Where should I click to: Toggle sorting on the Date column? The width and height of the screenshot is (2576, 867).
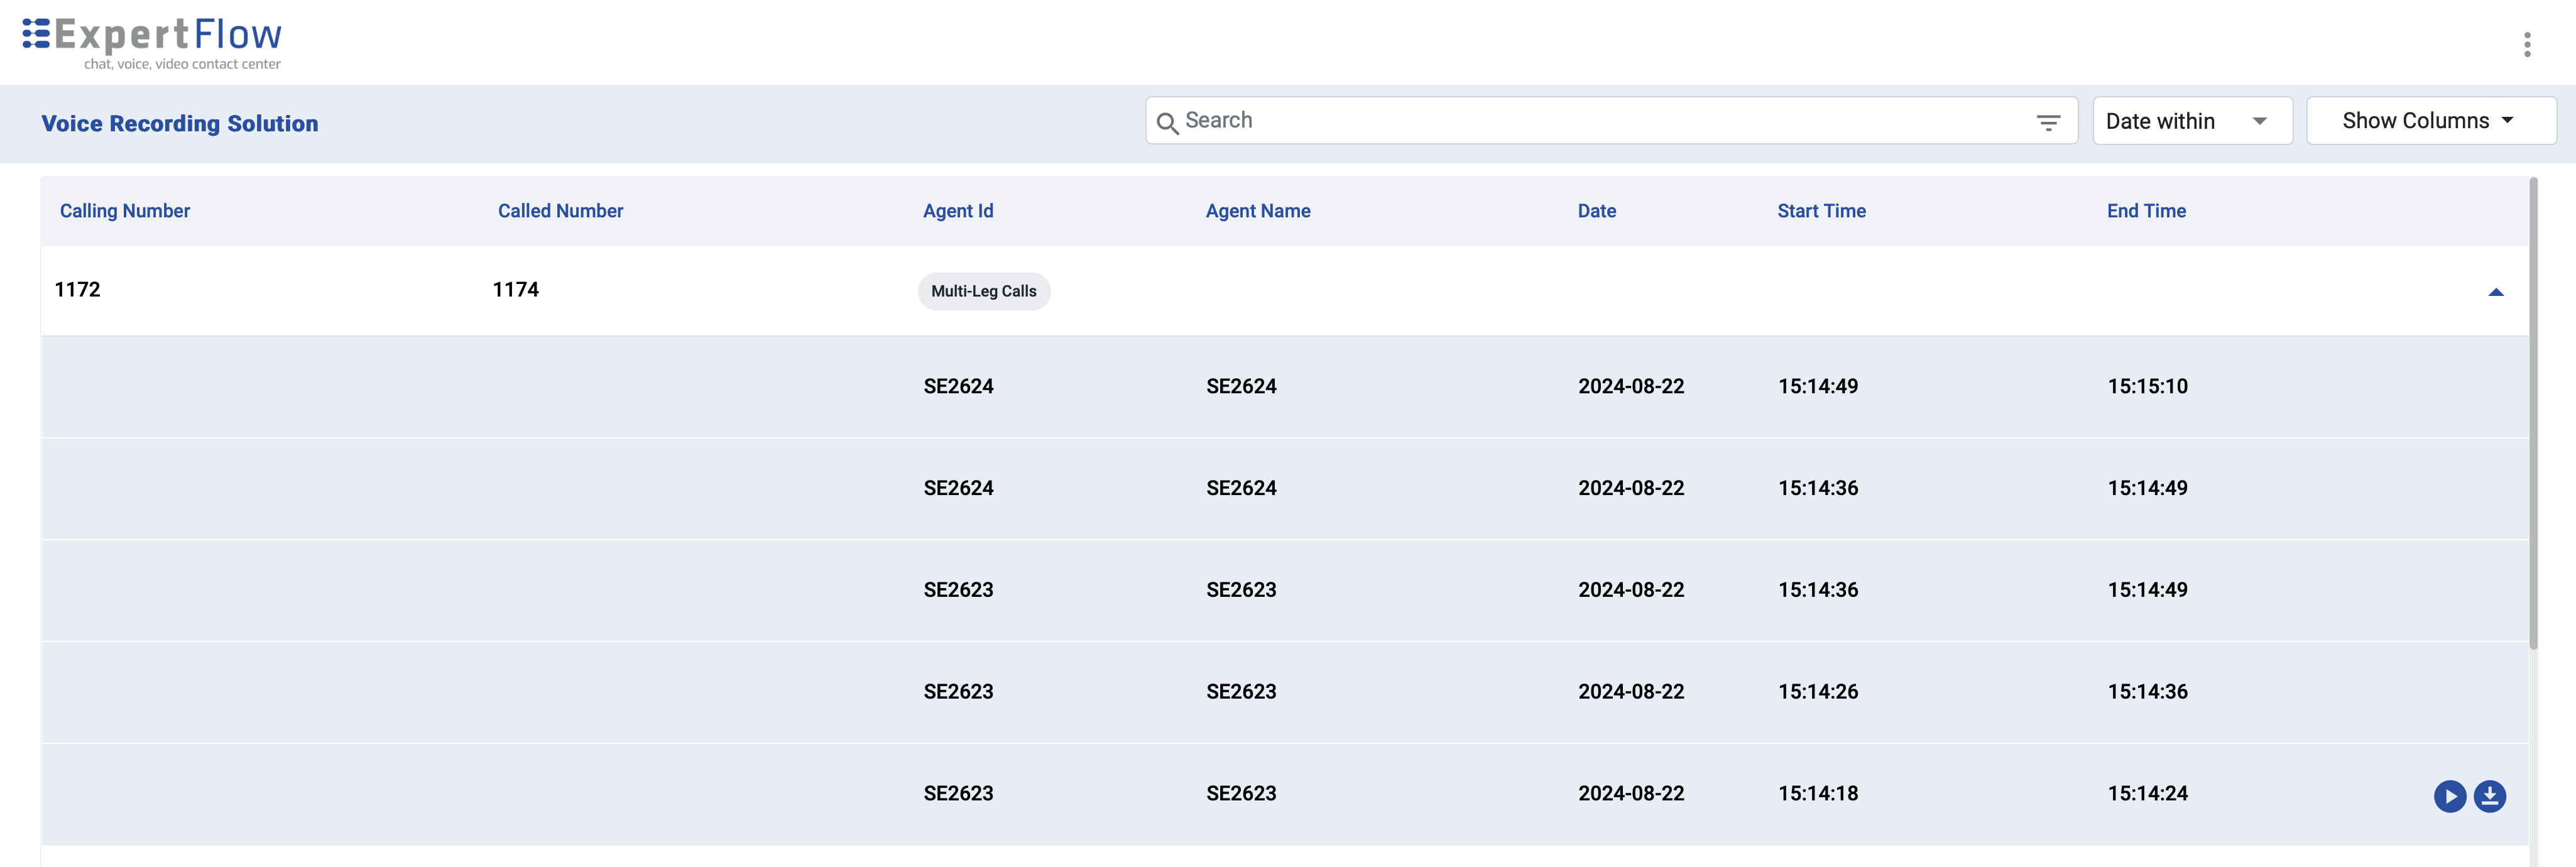[1595, 211]
